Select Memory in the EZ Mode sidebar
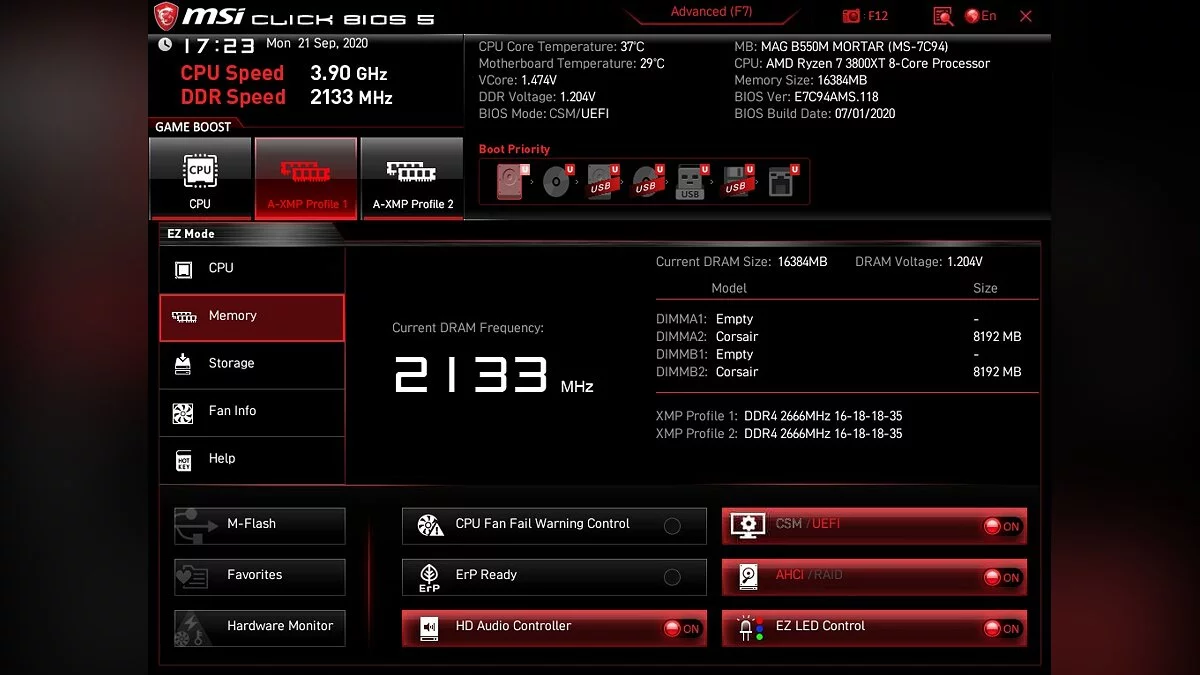 pyautogui.click(x=252, y=317)
